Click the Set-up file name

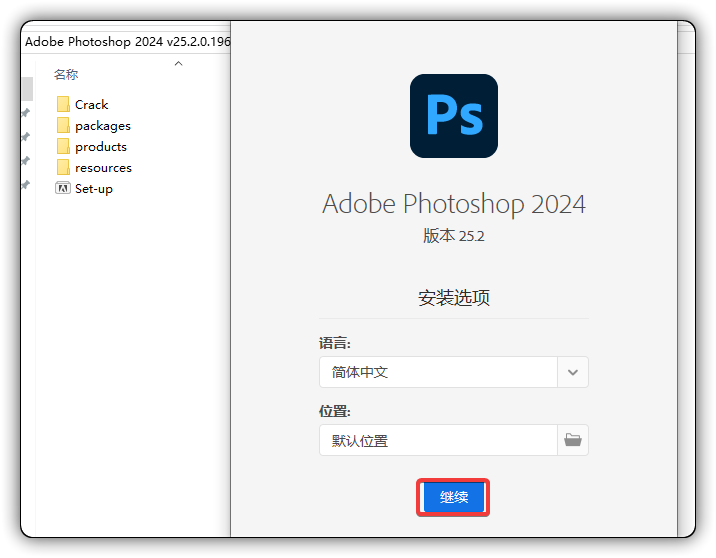[94, 189]
